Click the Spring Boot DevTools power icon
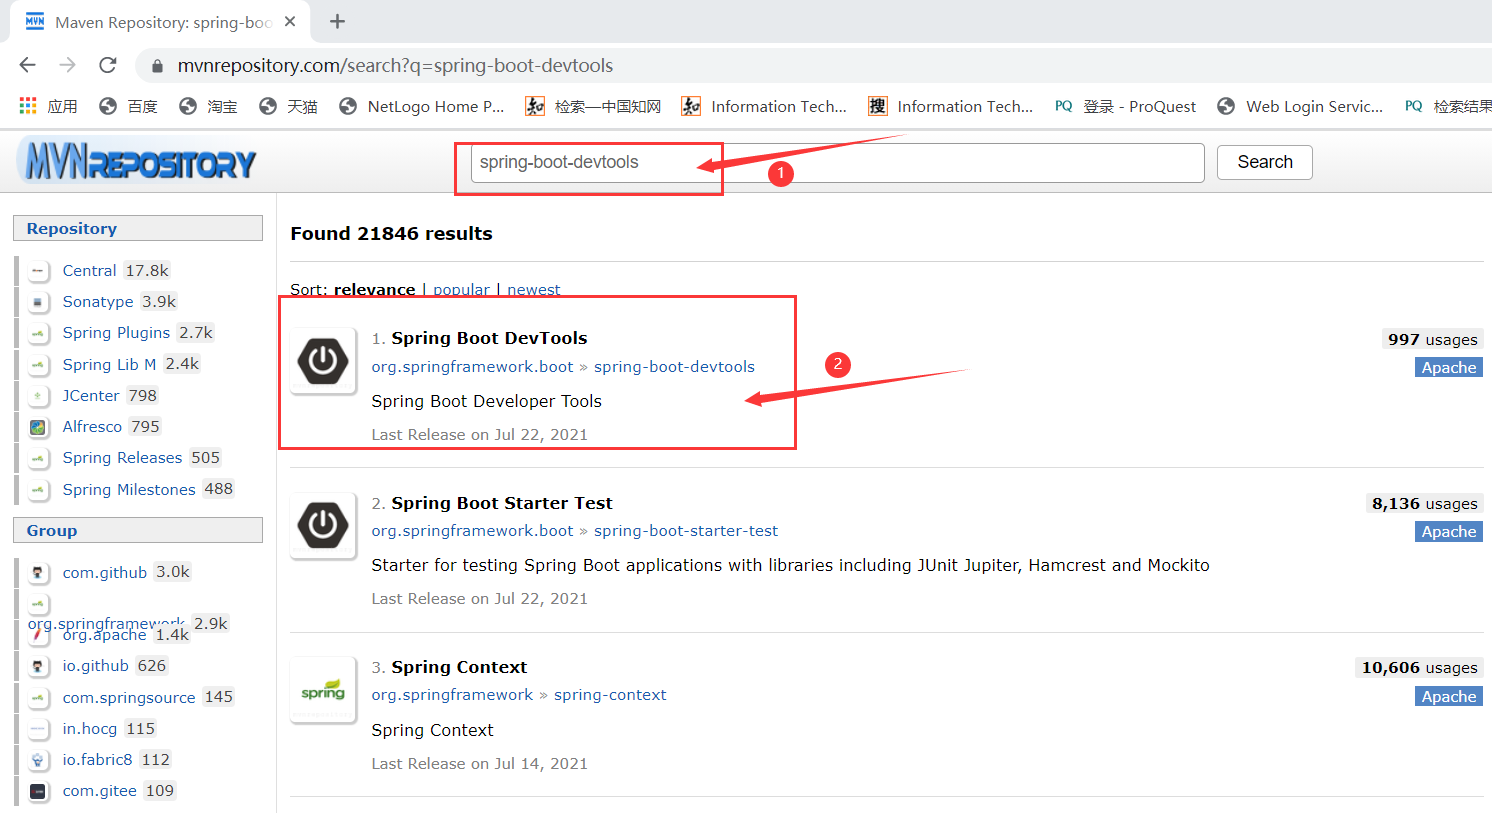Viewport: 1492px width, 813px height. 323,360
